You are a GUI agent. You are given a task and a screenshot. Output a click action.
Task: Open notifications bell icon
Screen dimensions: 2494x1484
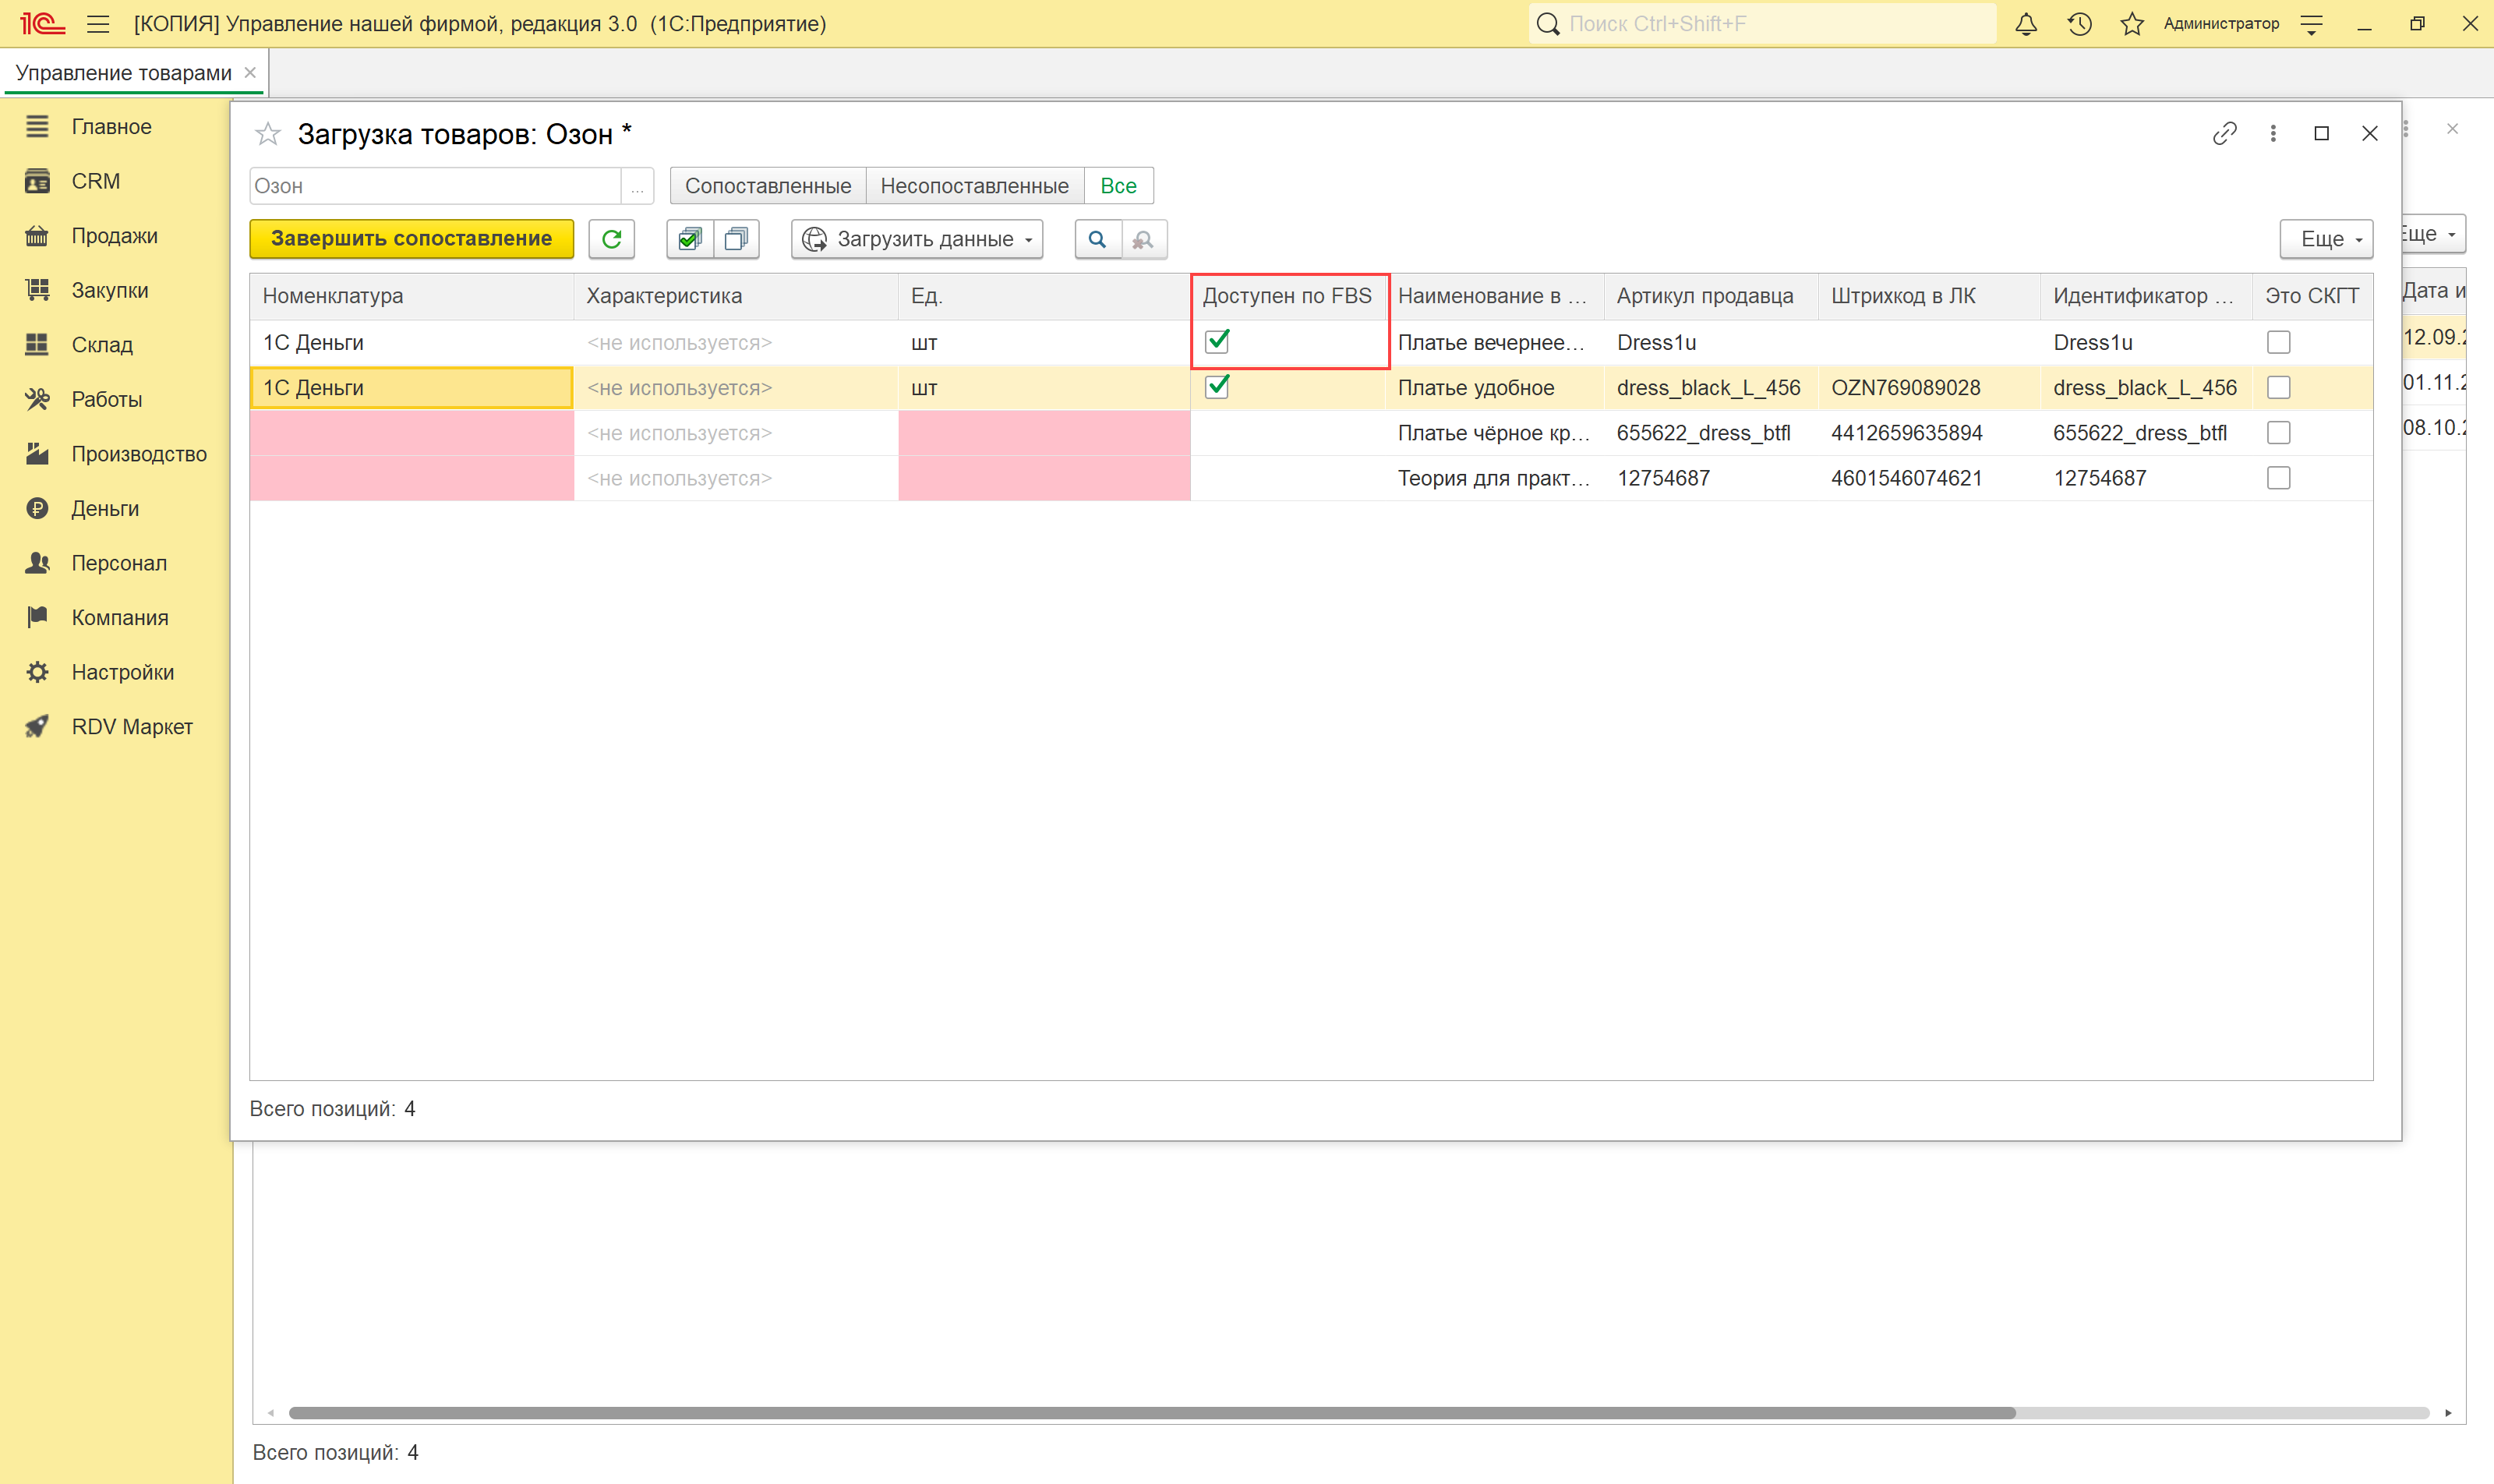click(2026, 24)
